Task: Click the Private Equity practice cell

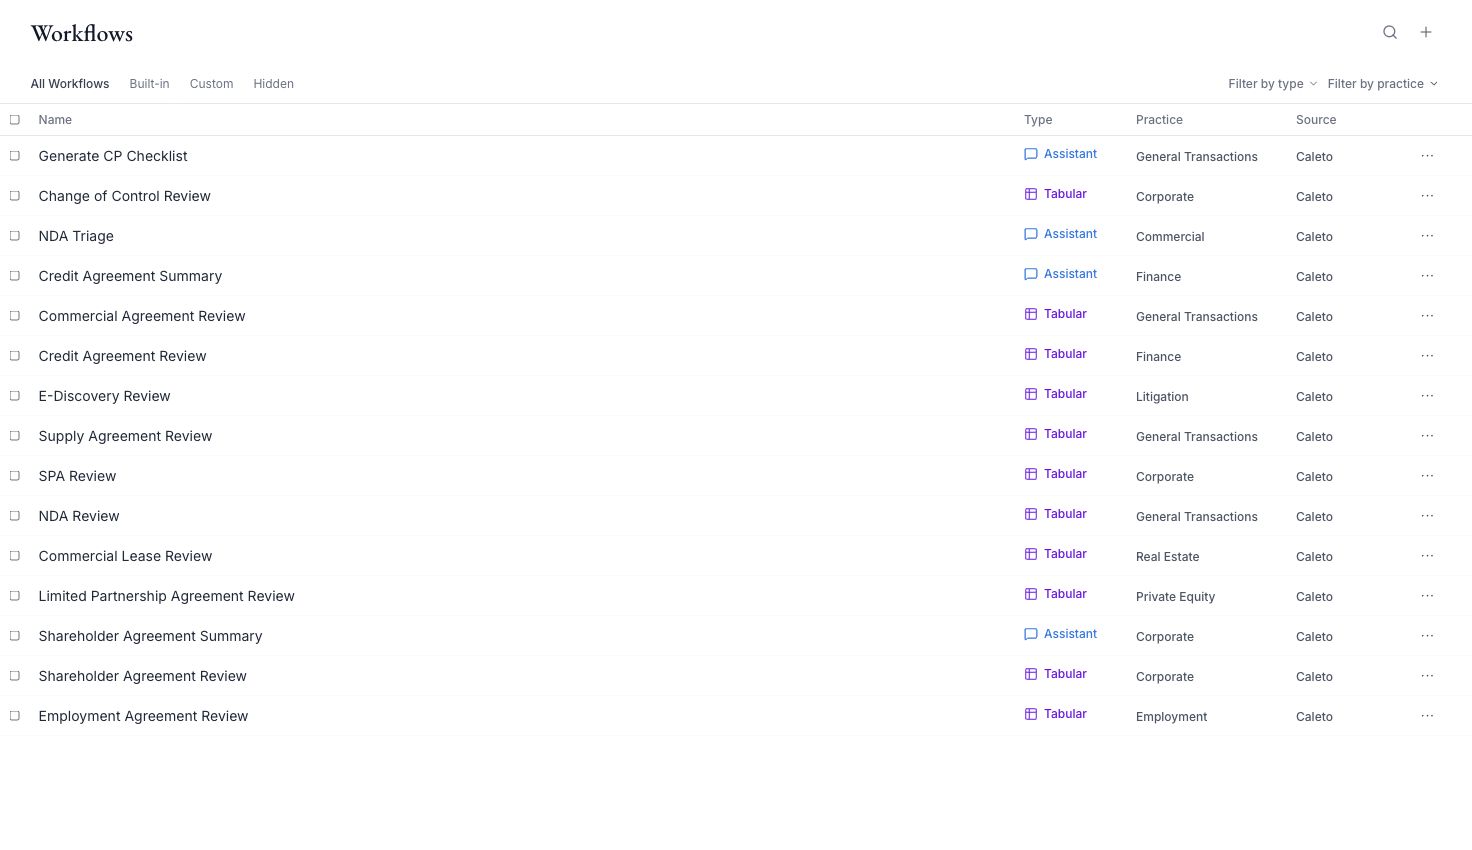Action: coord(1175,597)
